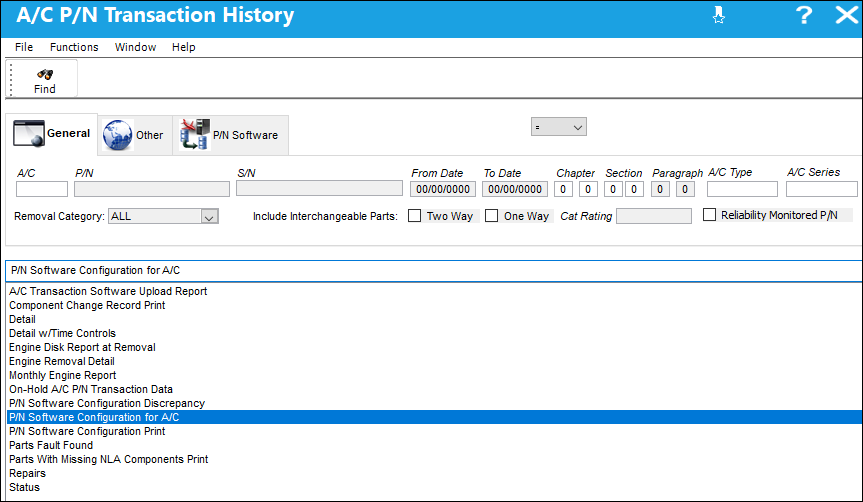Click the second Paragraph number field
Viewport: 863px width, 502px height.
pyautogui.click(x=685, y=189)
